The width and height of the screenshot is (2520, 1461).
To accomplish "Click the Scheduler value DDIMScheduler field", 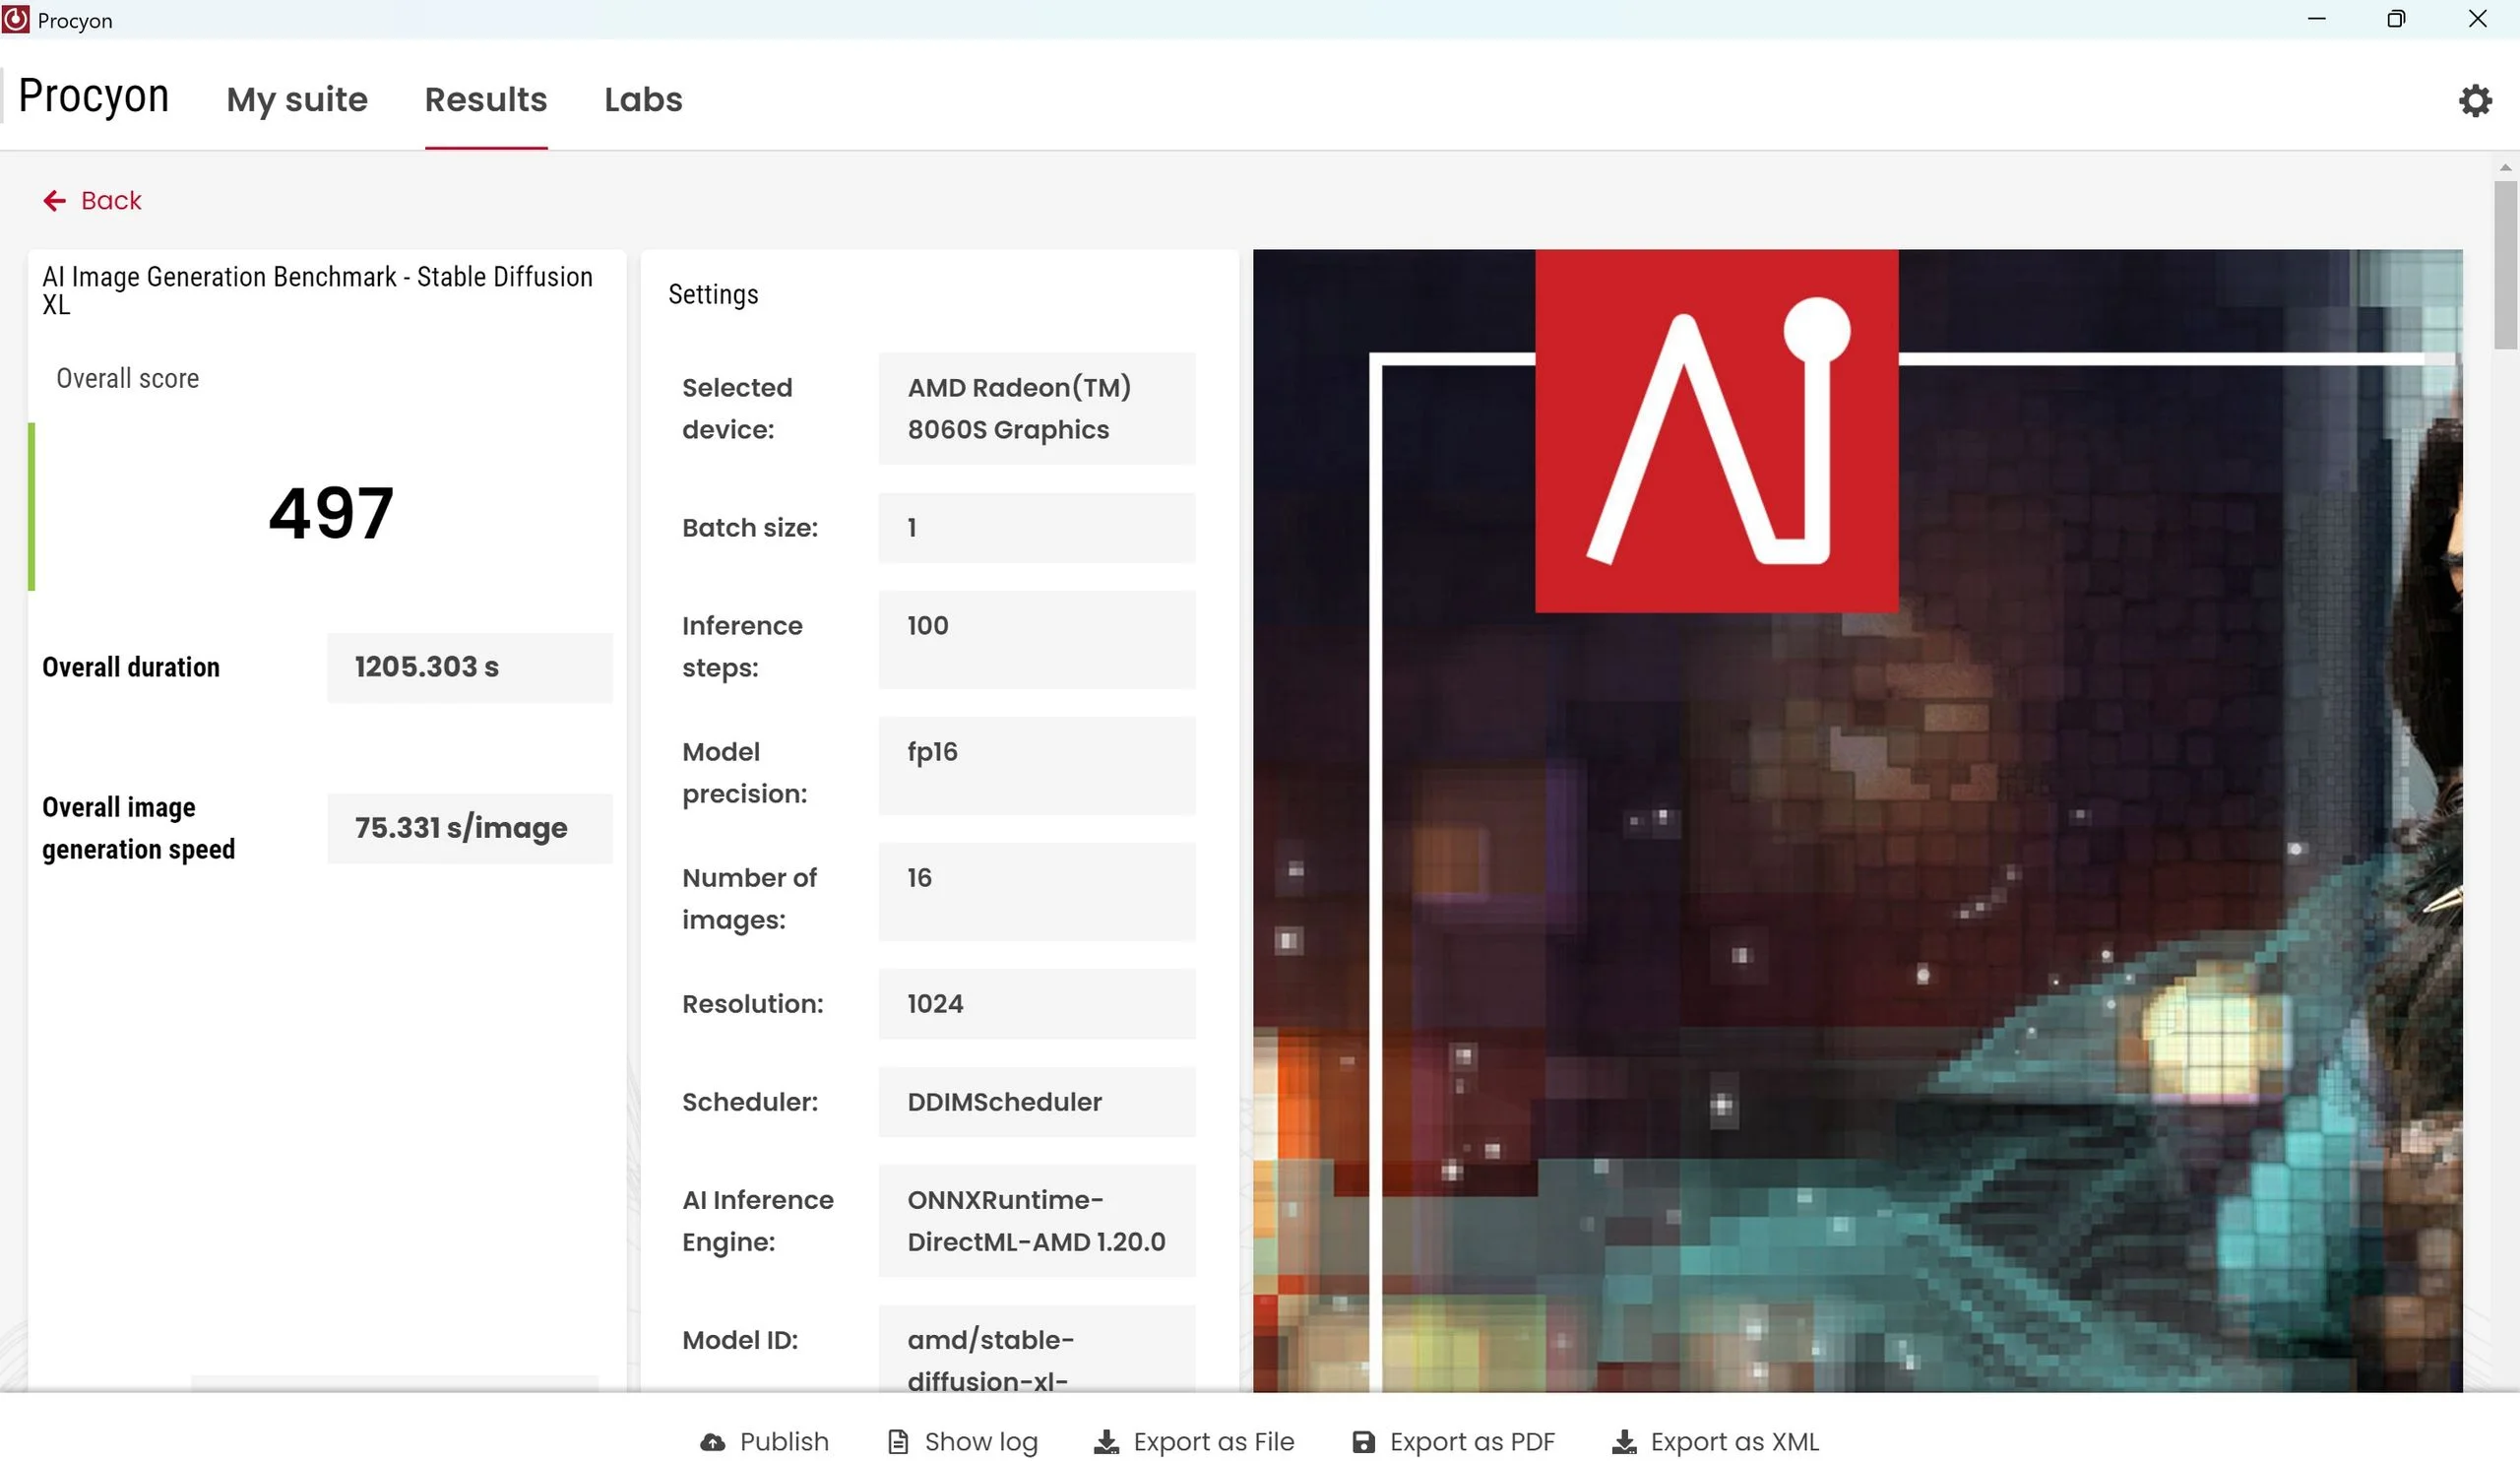I will [x=1036, y=1101].
